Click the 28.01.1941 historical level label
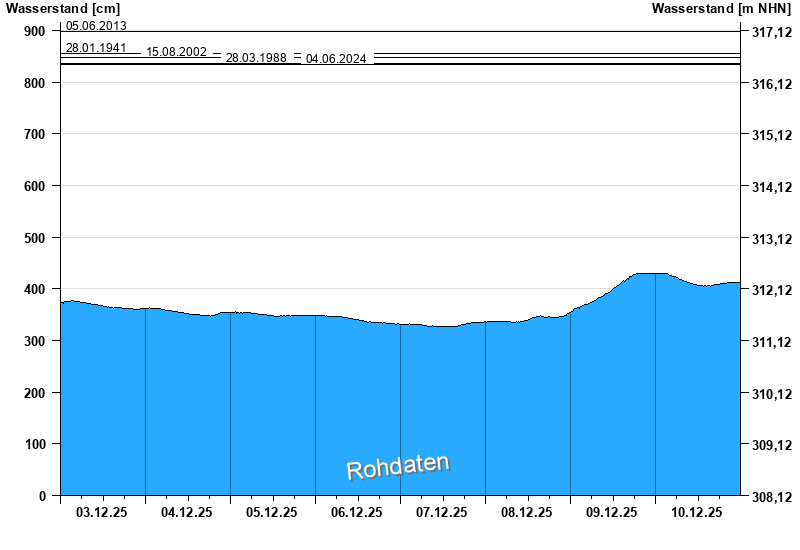 click(x=96, y=47)
